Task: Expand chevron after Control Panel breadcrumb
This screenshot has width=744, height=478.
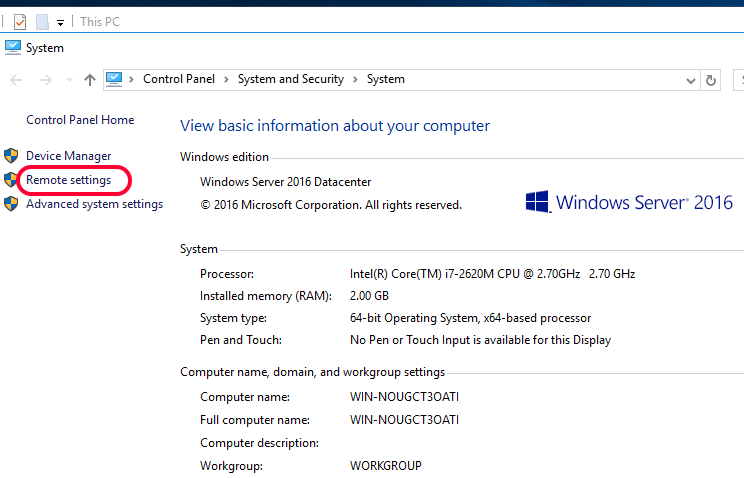Action: 226,80
